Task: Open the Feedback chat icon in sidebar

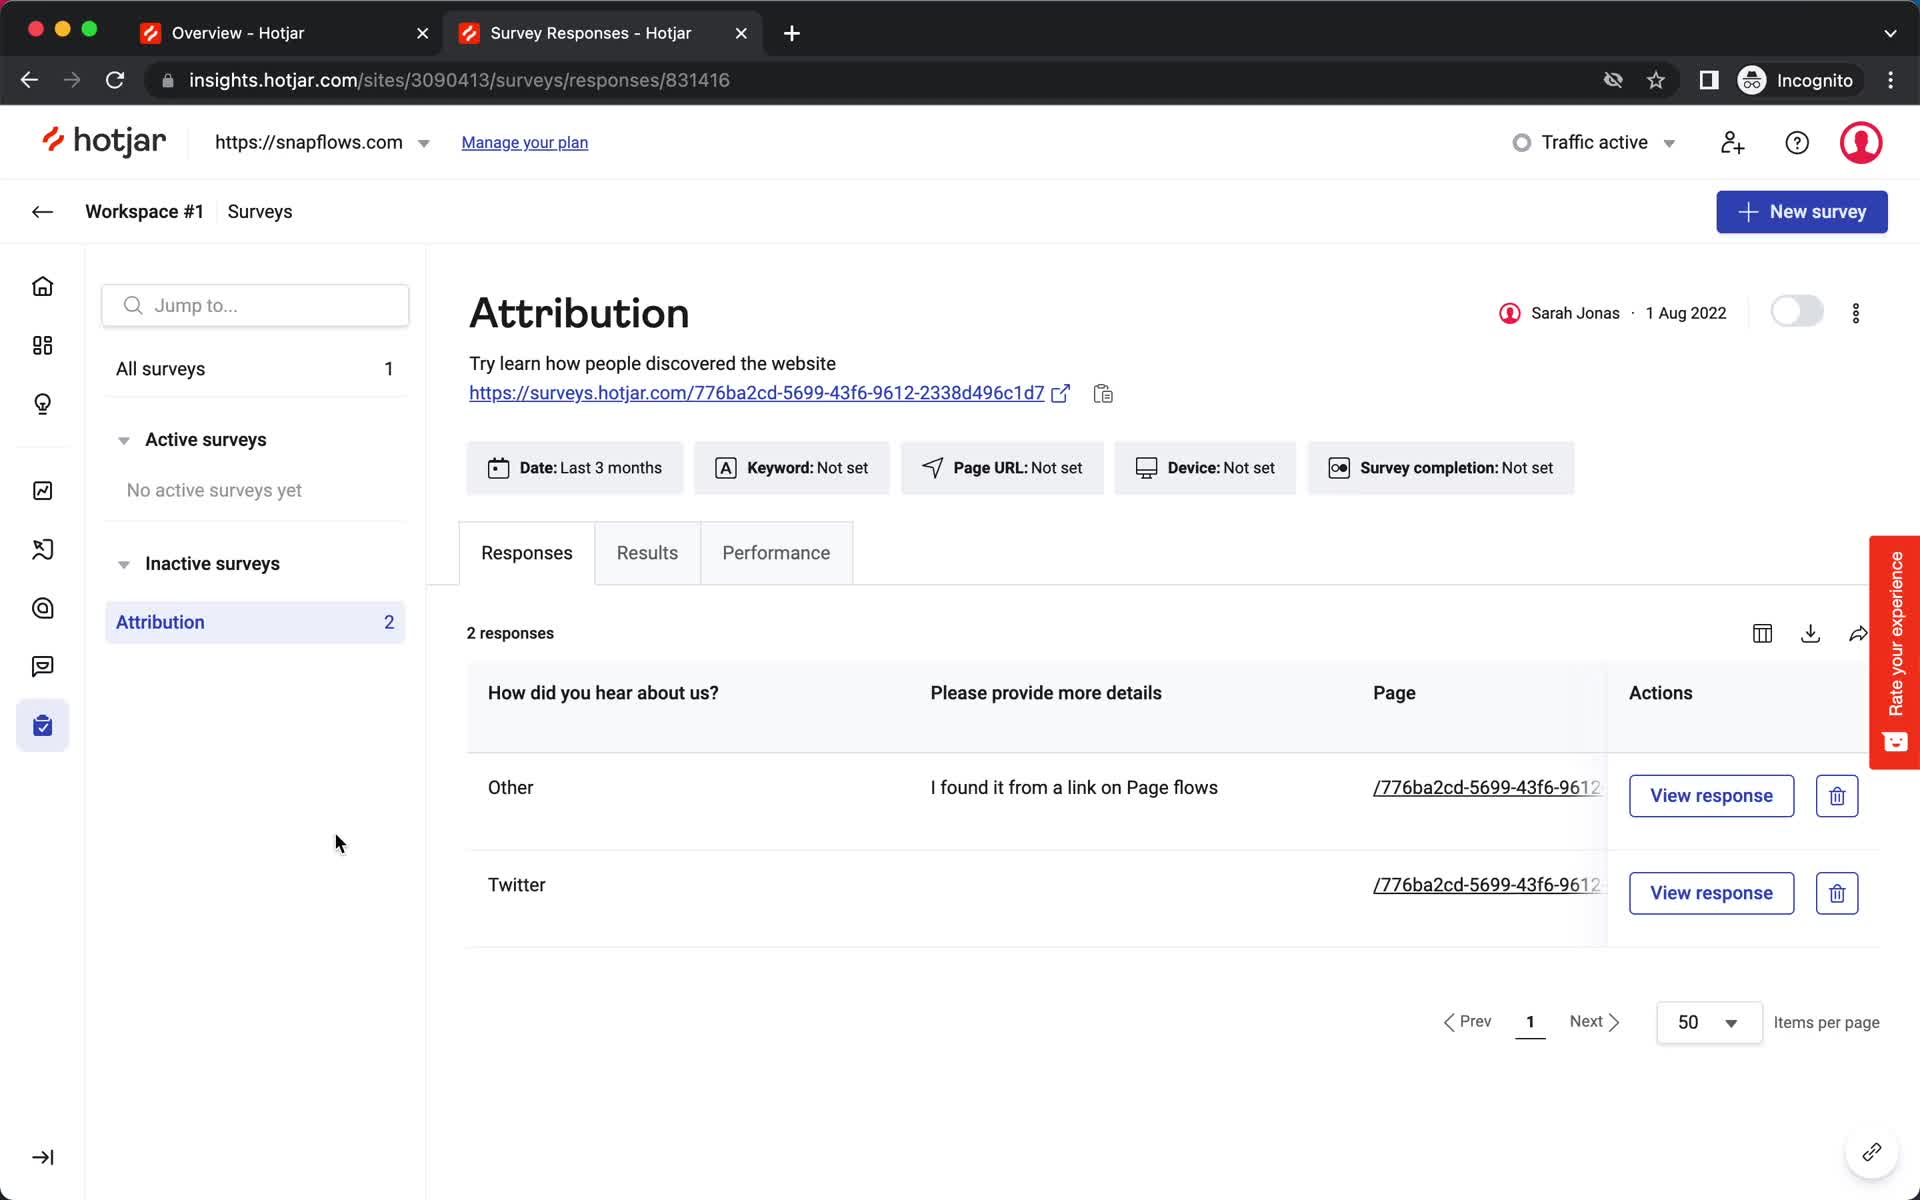Action: [x=42, y=667]
